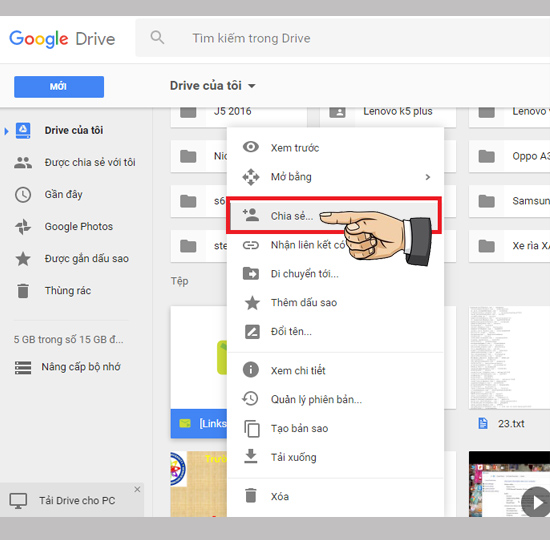Viewport: 550px width, 540px height.
Task: Click the Google Photos pinwheel icon
Action: (23, 227)
